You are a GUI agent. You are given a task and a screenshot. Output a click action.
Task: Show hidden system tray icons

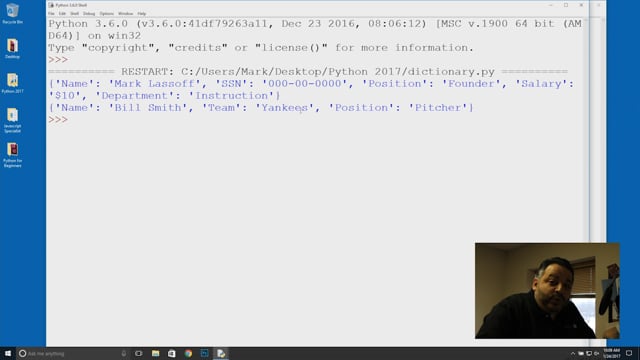point(573,353)
